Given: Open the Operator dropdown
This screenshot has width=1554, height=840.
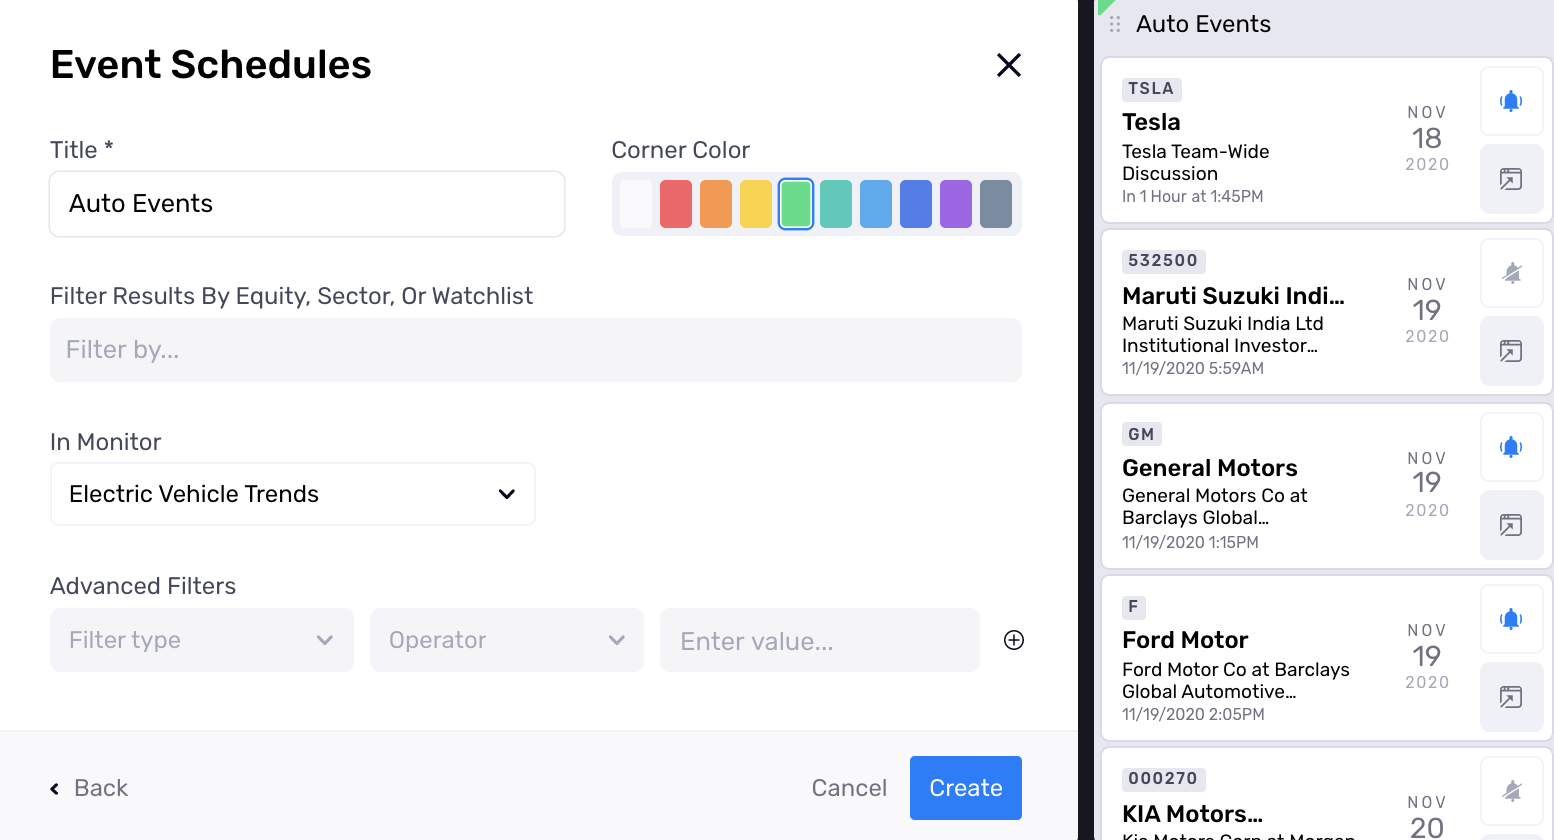Looking at the screenshot, I should [507, 640].
